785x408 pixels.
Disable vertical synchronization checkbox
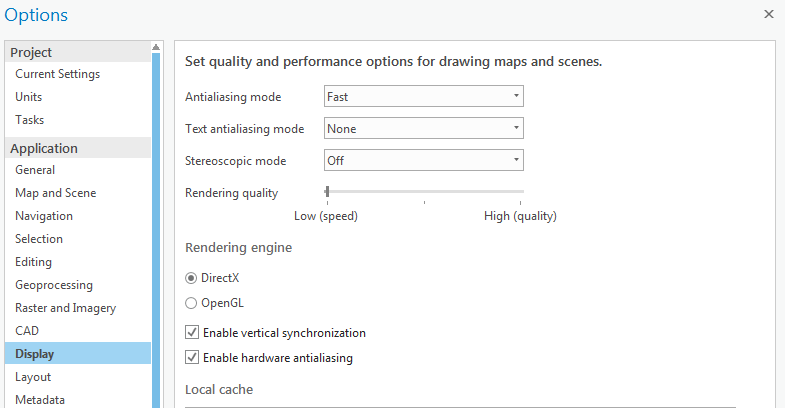pos(192,332)
